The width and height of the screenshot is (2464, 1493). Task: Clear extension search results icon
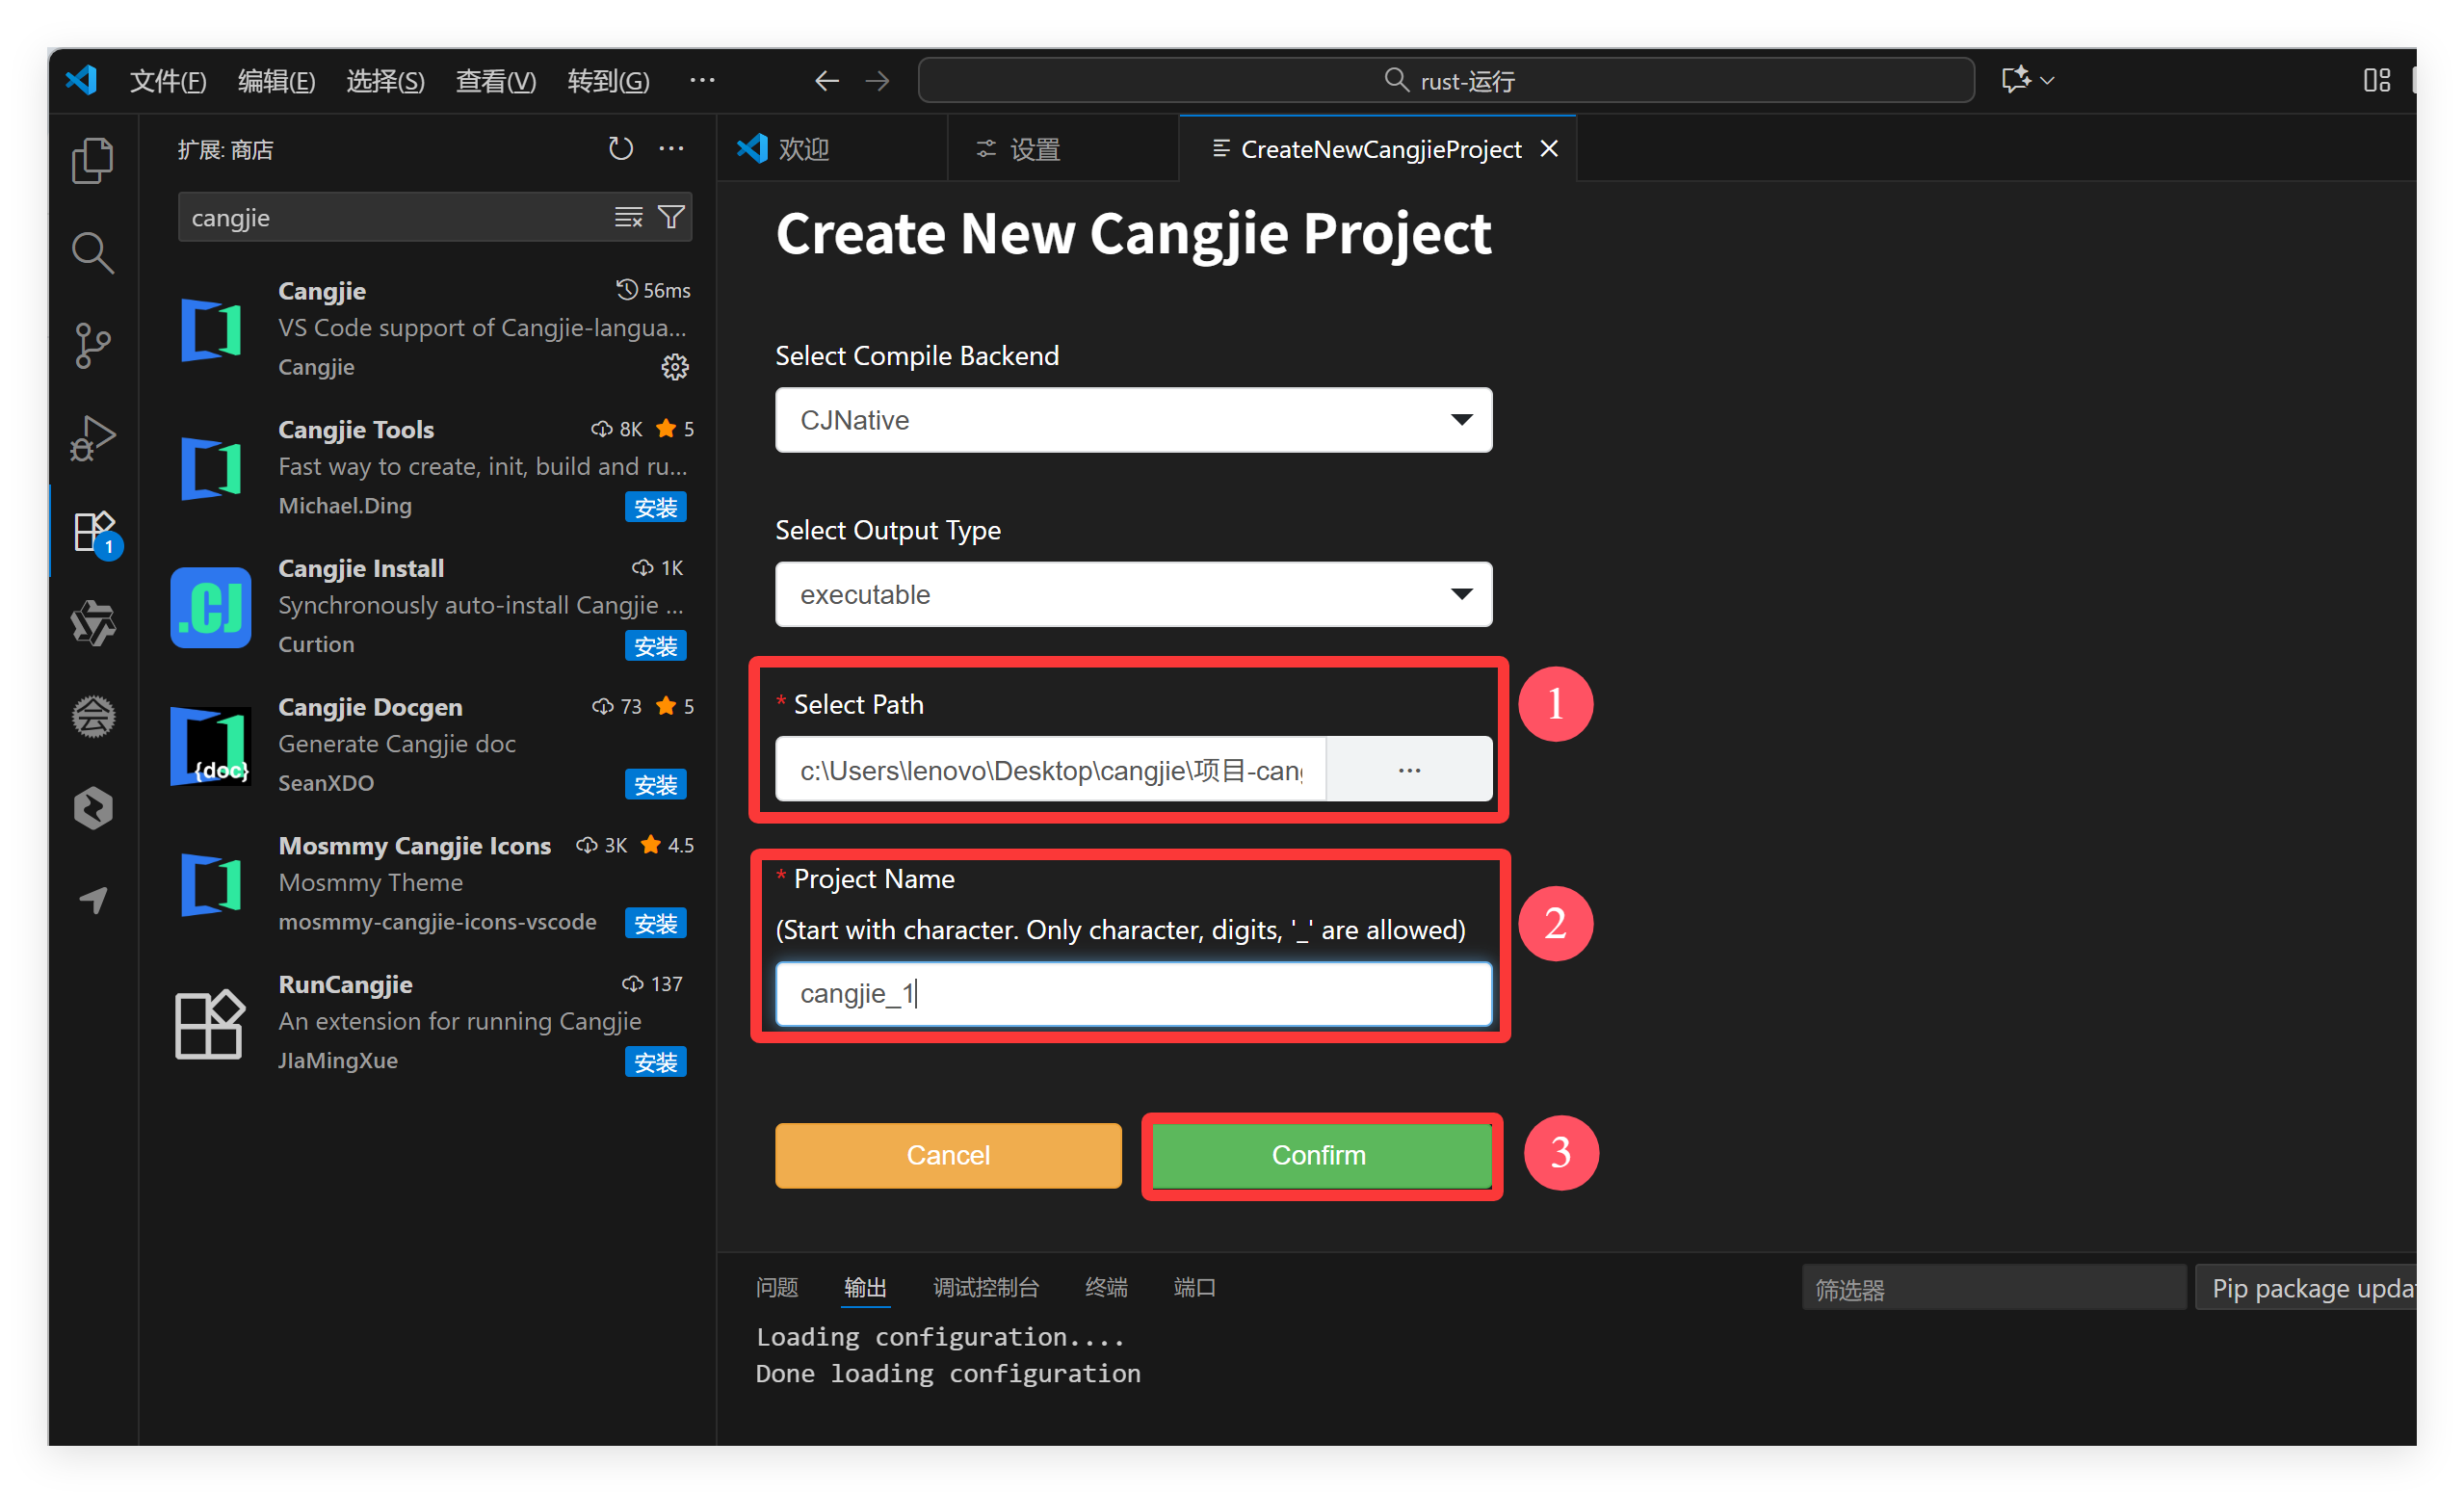pos(628,217)
